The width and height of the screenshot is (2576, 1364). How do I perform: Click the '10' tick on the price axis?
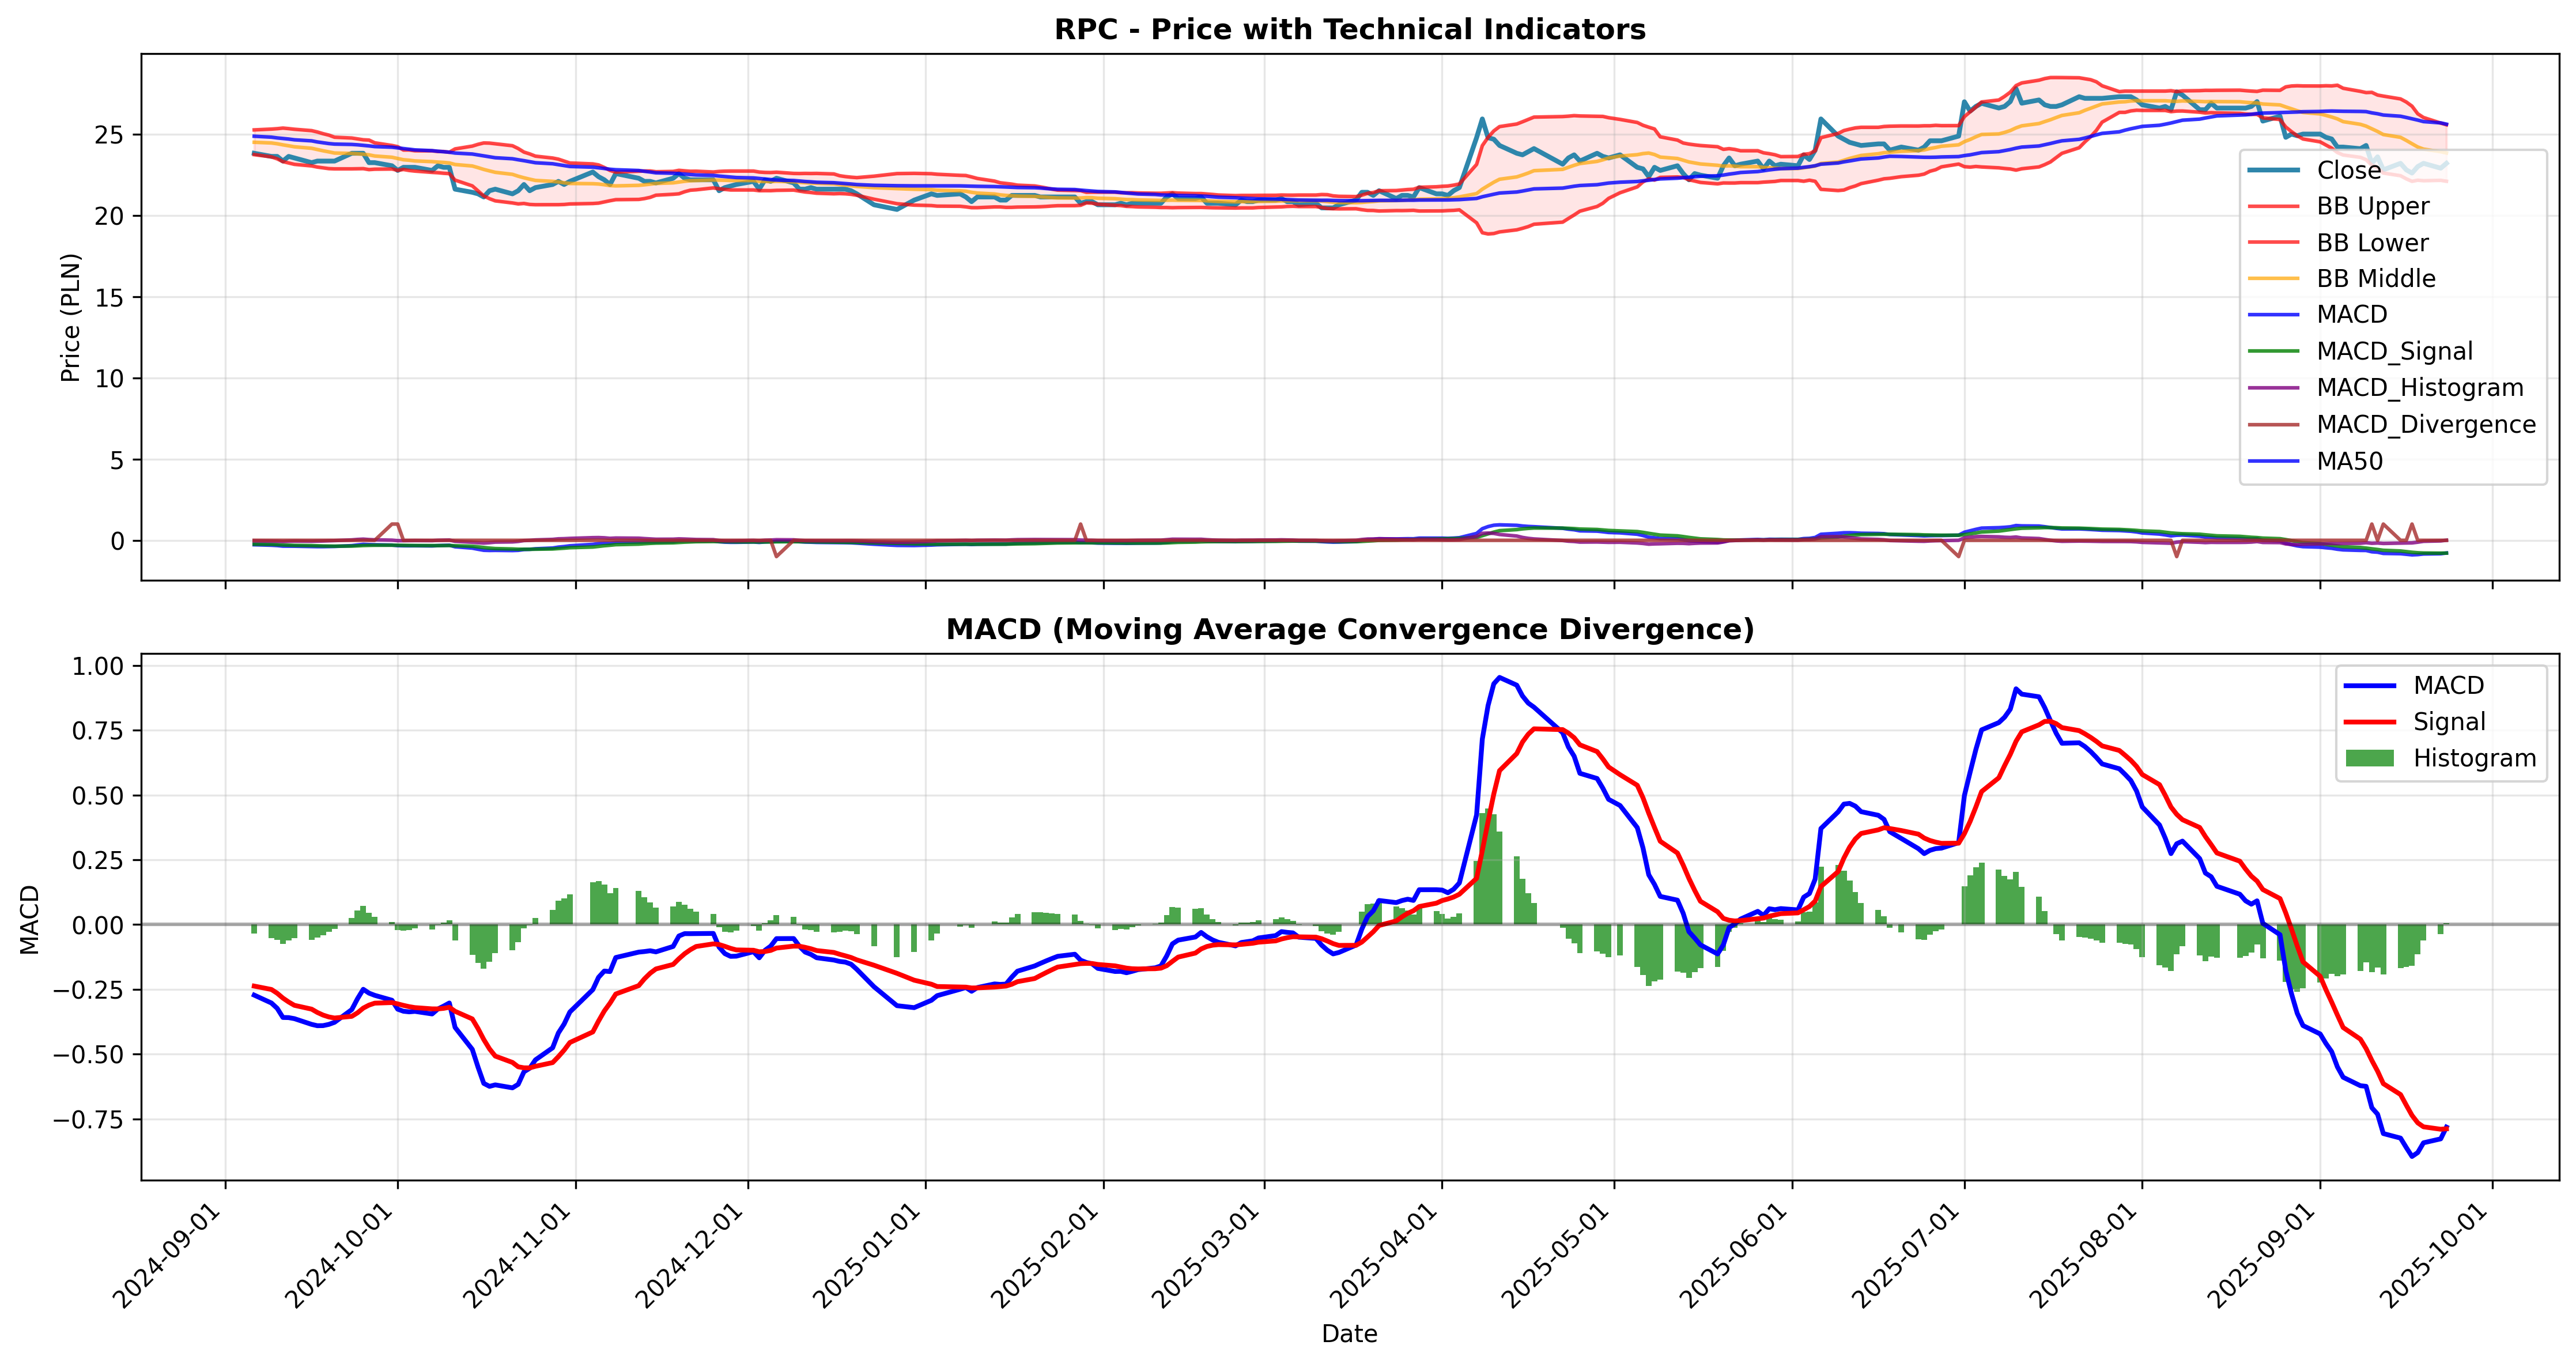(110, 379)
